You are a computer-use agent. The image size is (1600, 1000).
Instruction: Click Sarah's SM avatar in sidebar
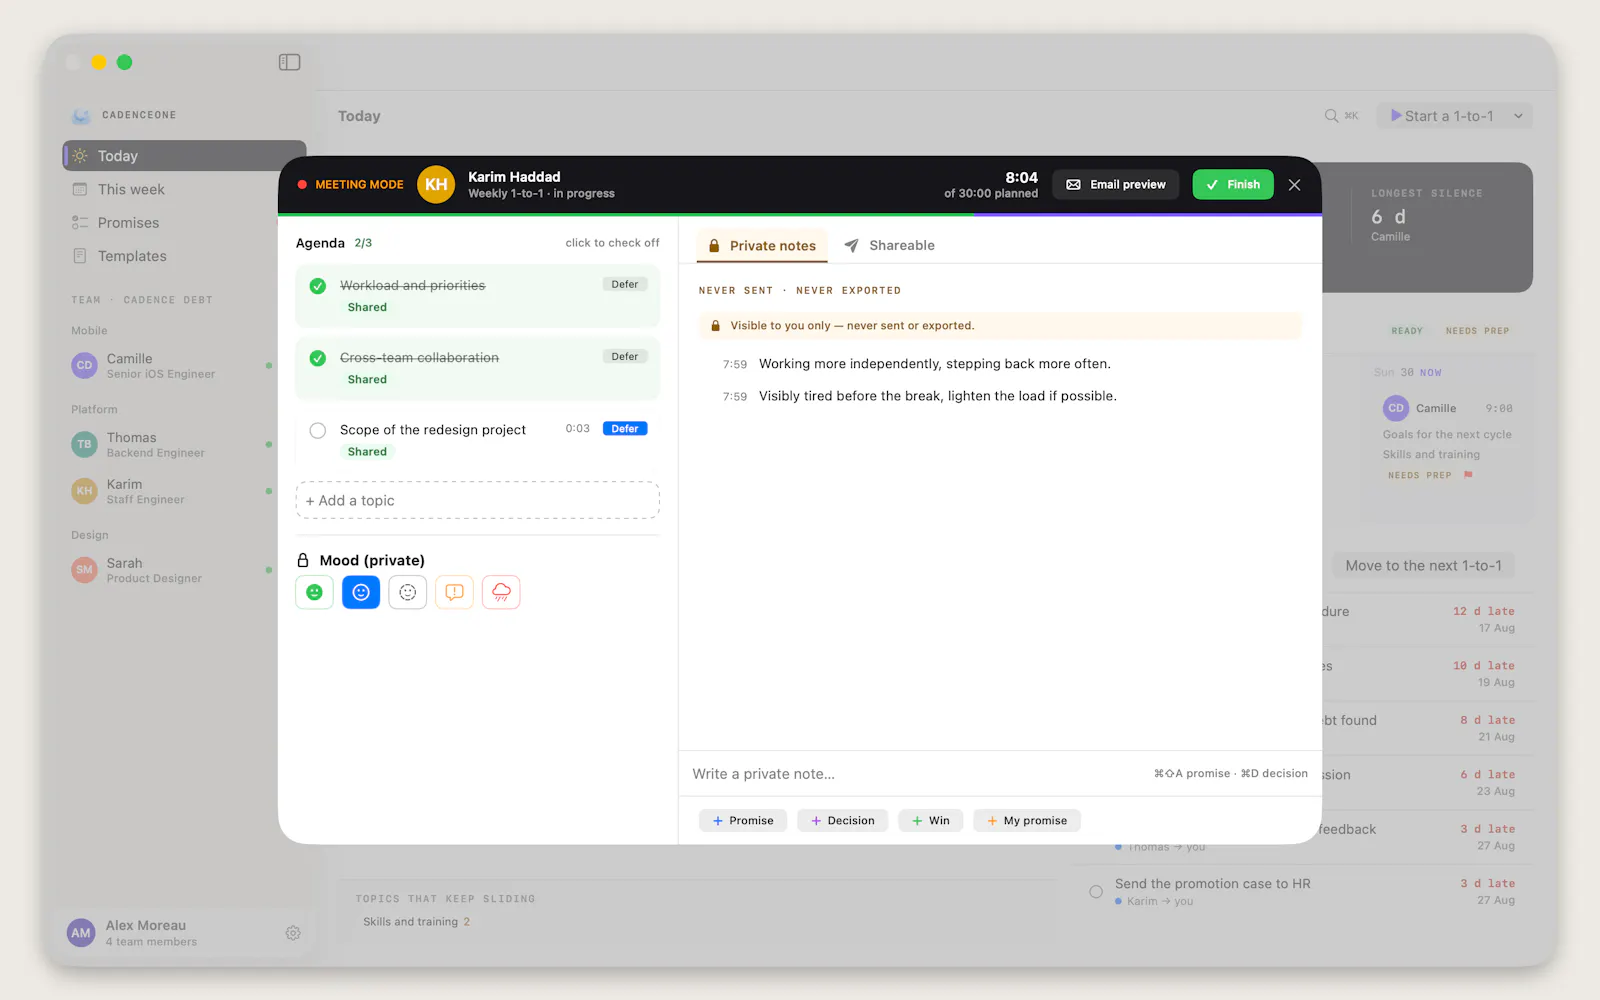click(84, 570)
